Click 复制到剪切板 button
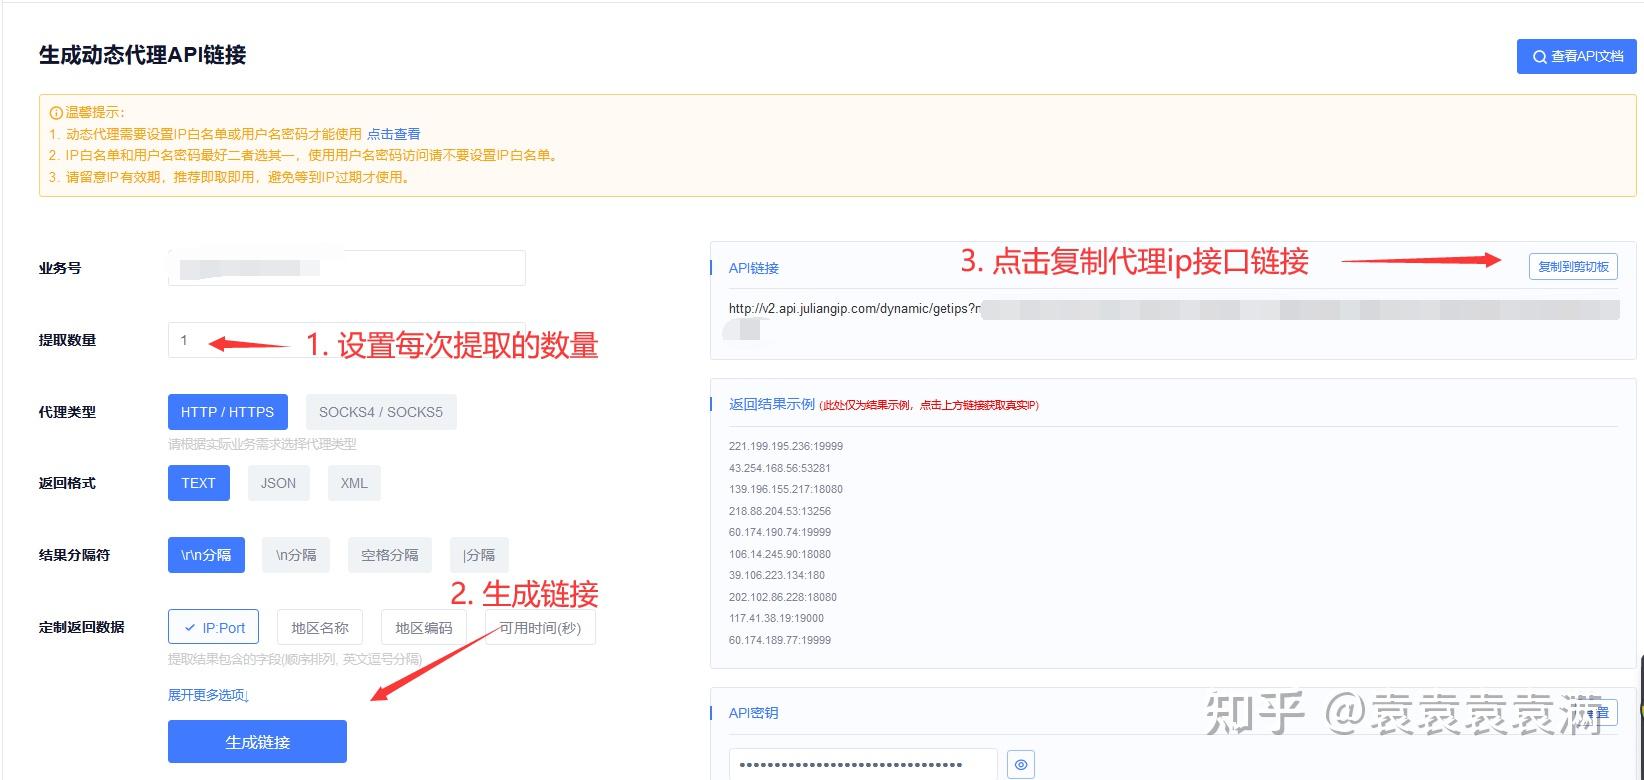The height and width of the screenshot is (780, 1644). pos(1573,266)
